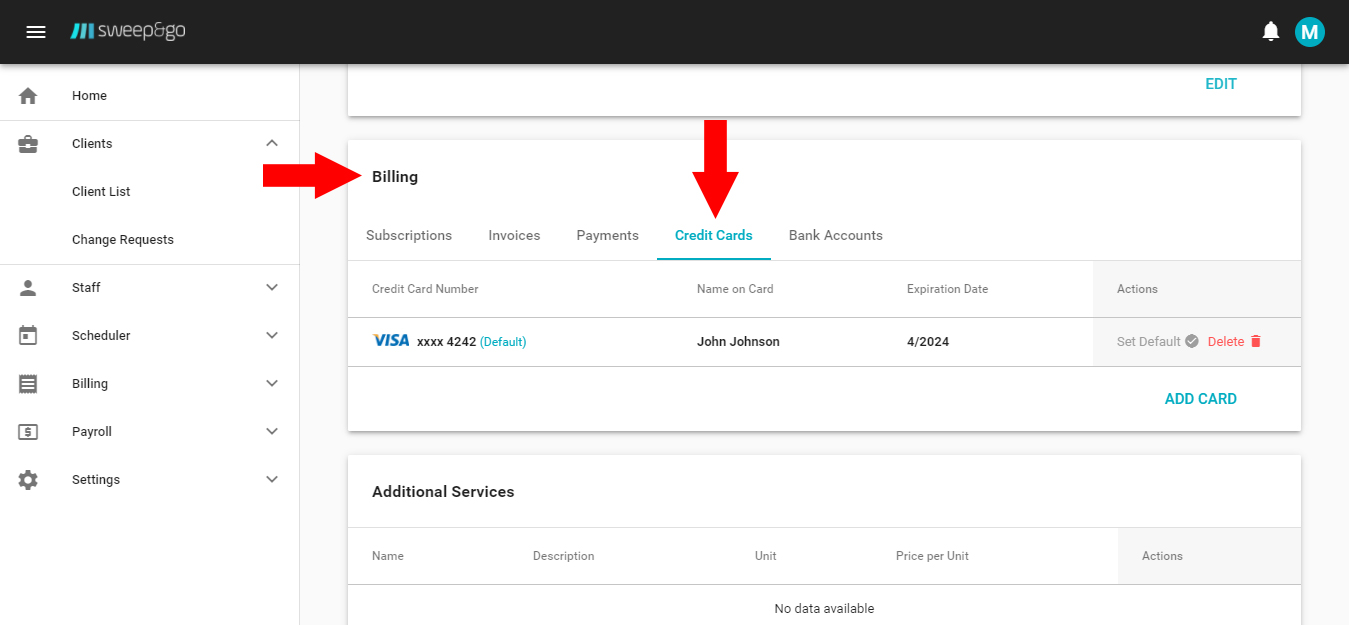
Task: Open Clients section label
Action: tap(92, 144)
